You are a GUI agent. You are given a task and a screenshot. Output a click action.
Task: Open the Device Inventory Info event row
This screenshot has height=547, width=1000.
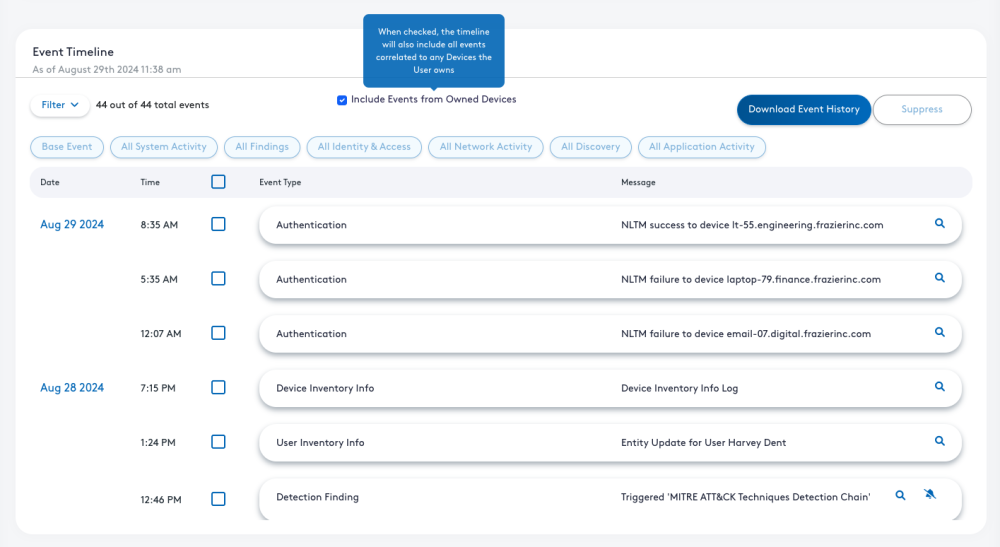(x=610, y=388)
